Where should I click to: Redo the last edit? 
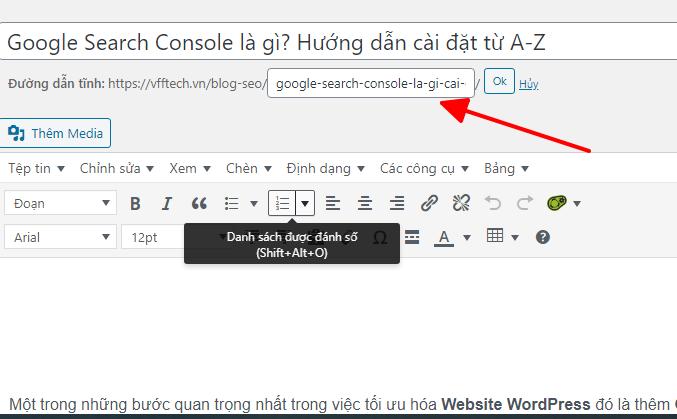pyautogui.click(x=525, y=203)
